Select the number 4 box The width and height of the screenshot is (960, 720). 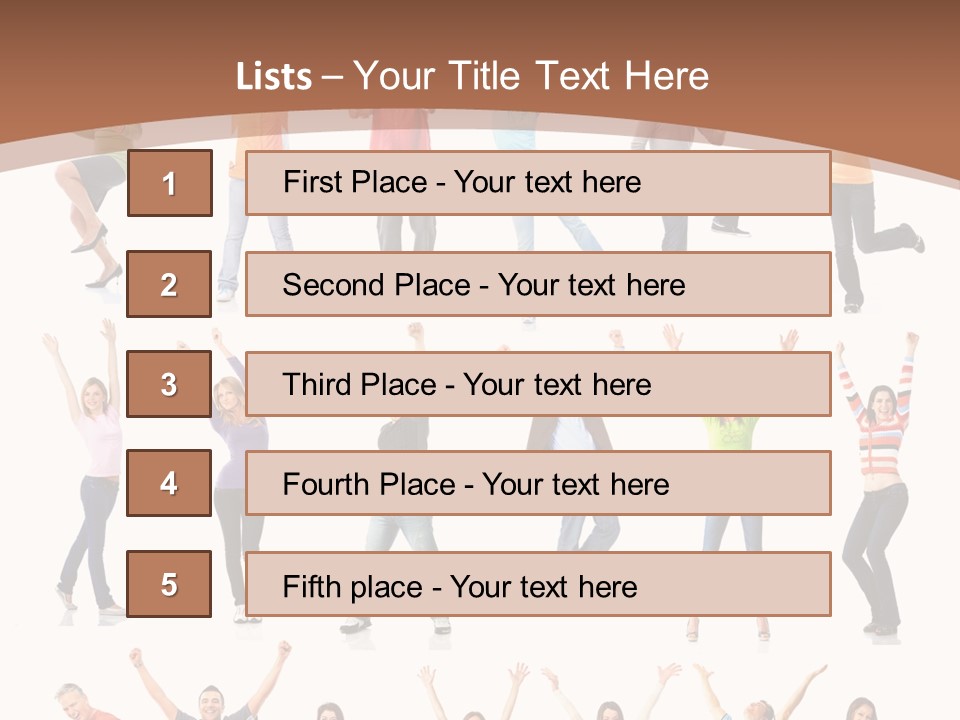click(x=169, y=483)
